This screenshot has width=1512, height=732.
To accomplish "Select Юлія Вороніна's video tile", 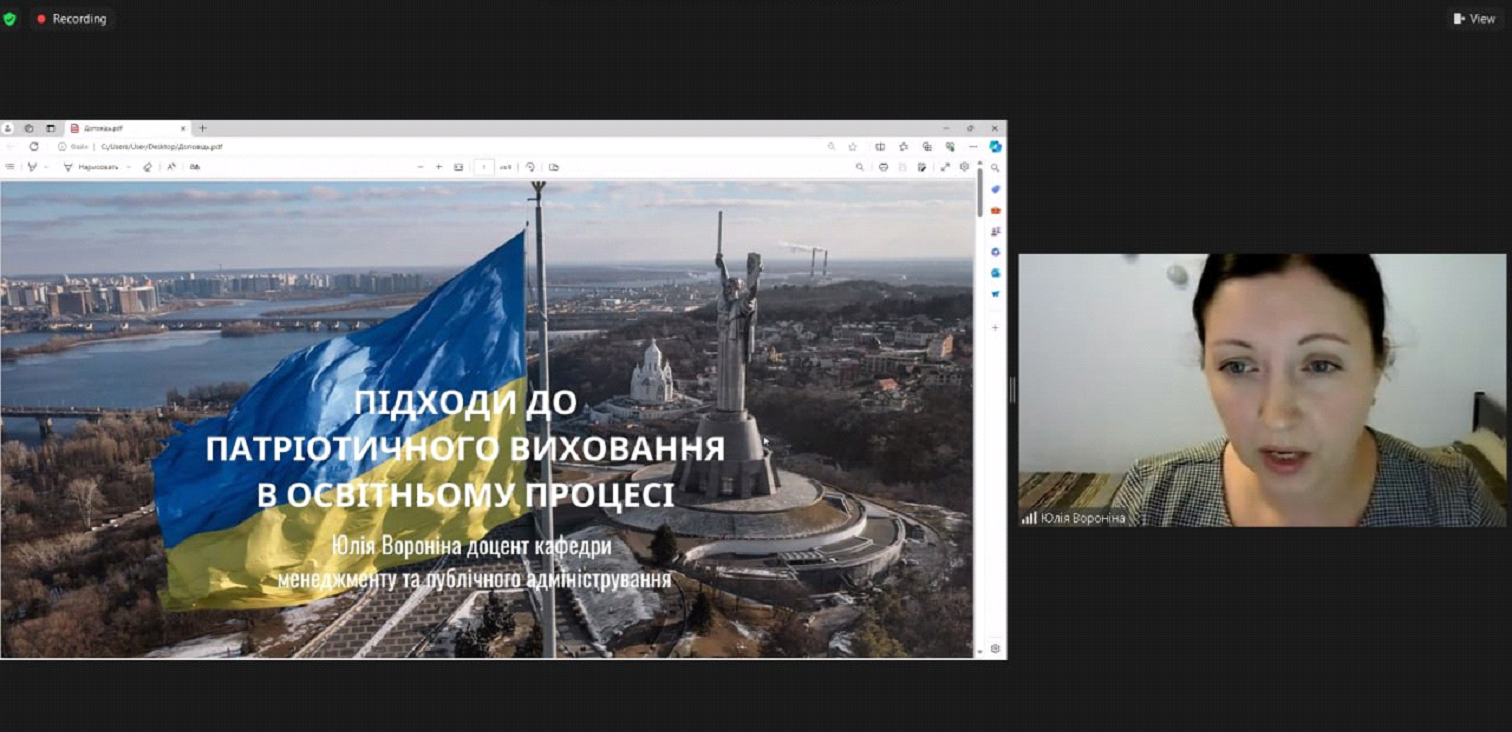I will click(x=1262, y=390).
